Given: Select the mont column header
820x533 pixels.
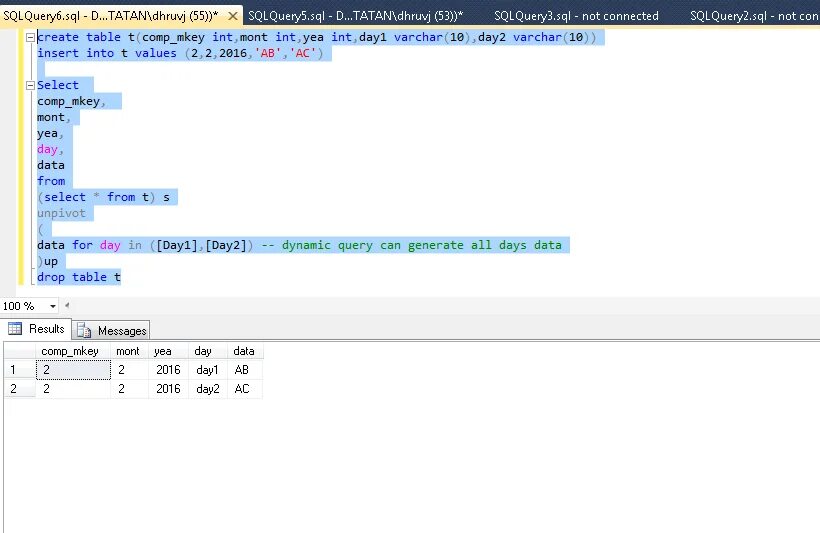Looking at the screenshot, I should tap(129, 351).
